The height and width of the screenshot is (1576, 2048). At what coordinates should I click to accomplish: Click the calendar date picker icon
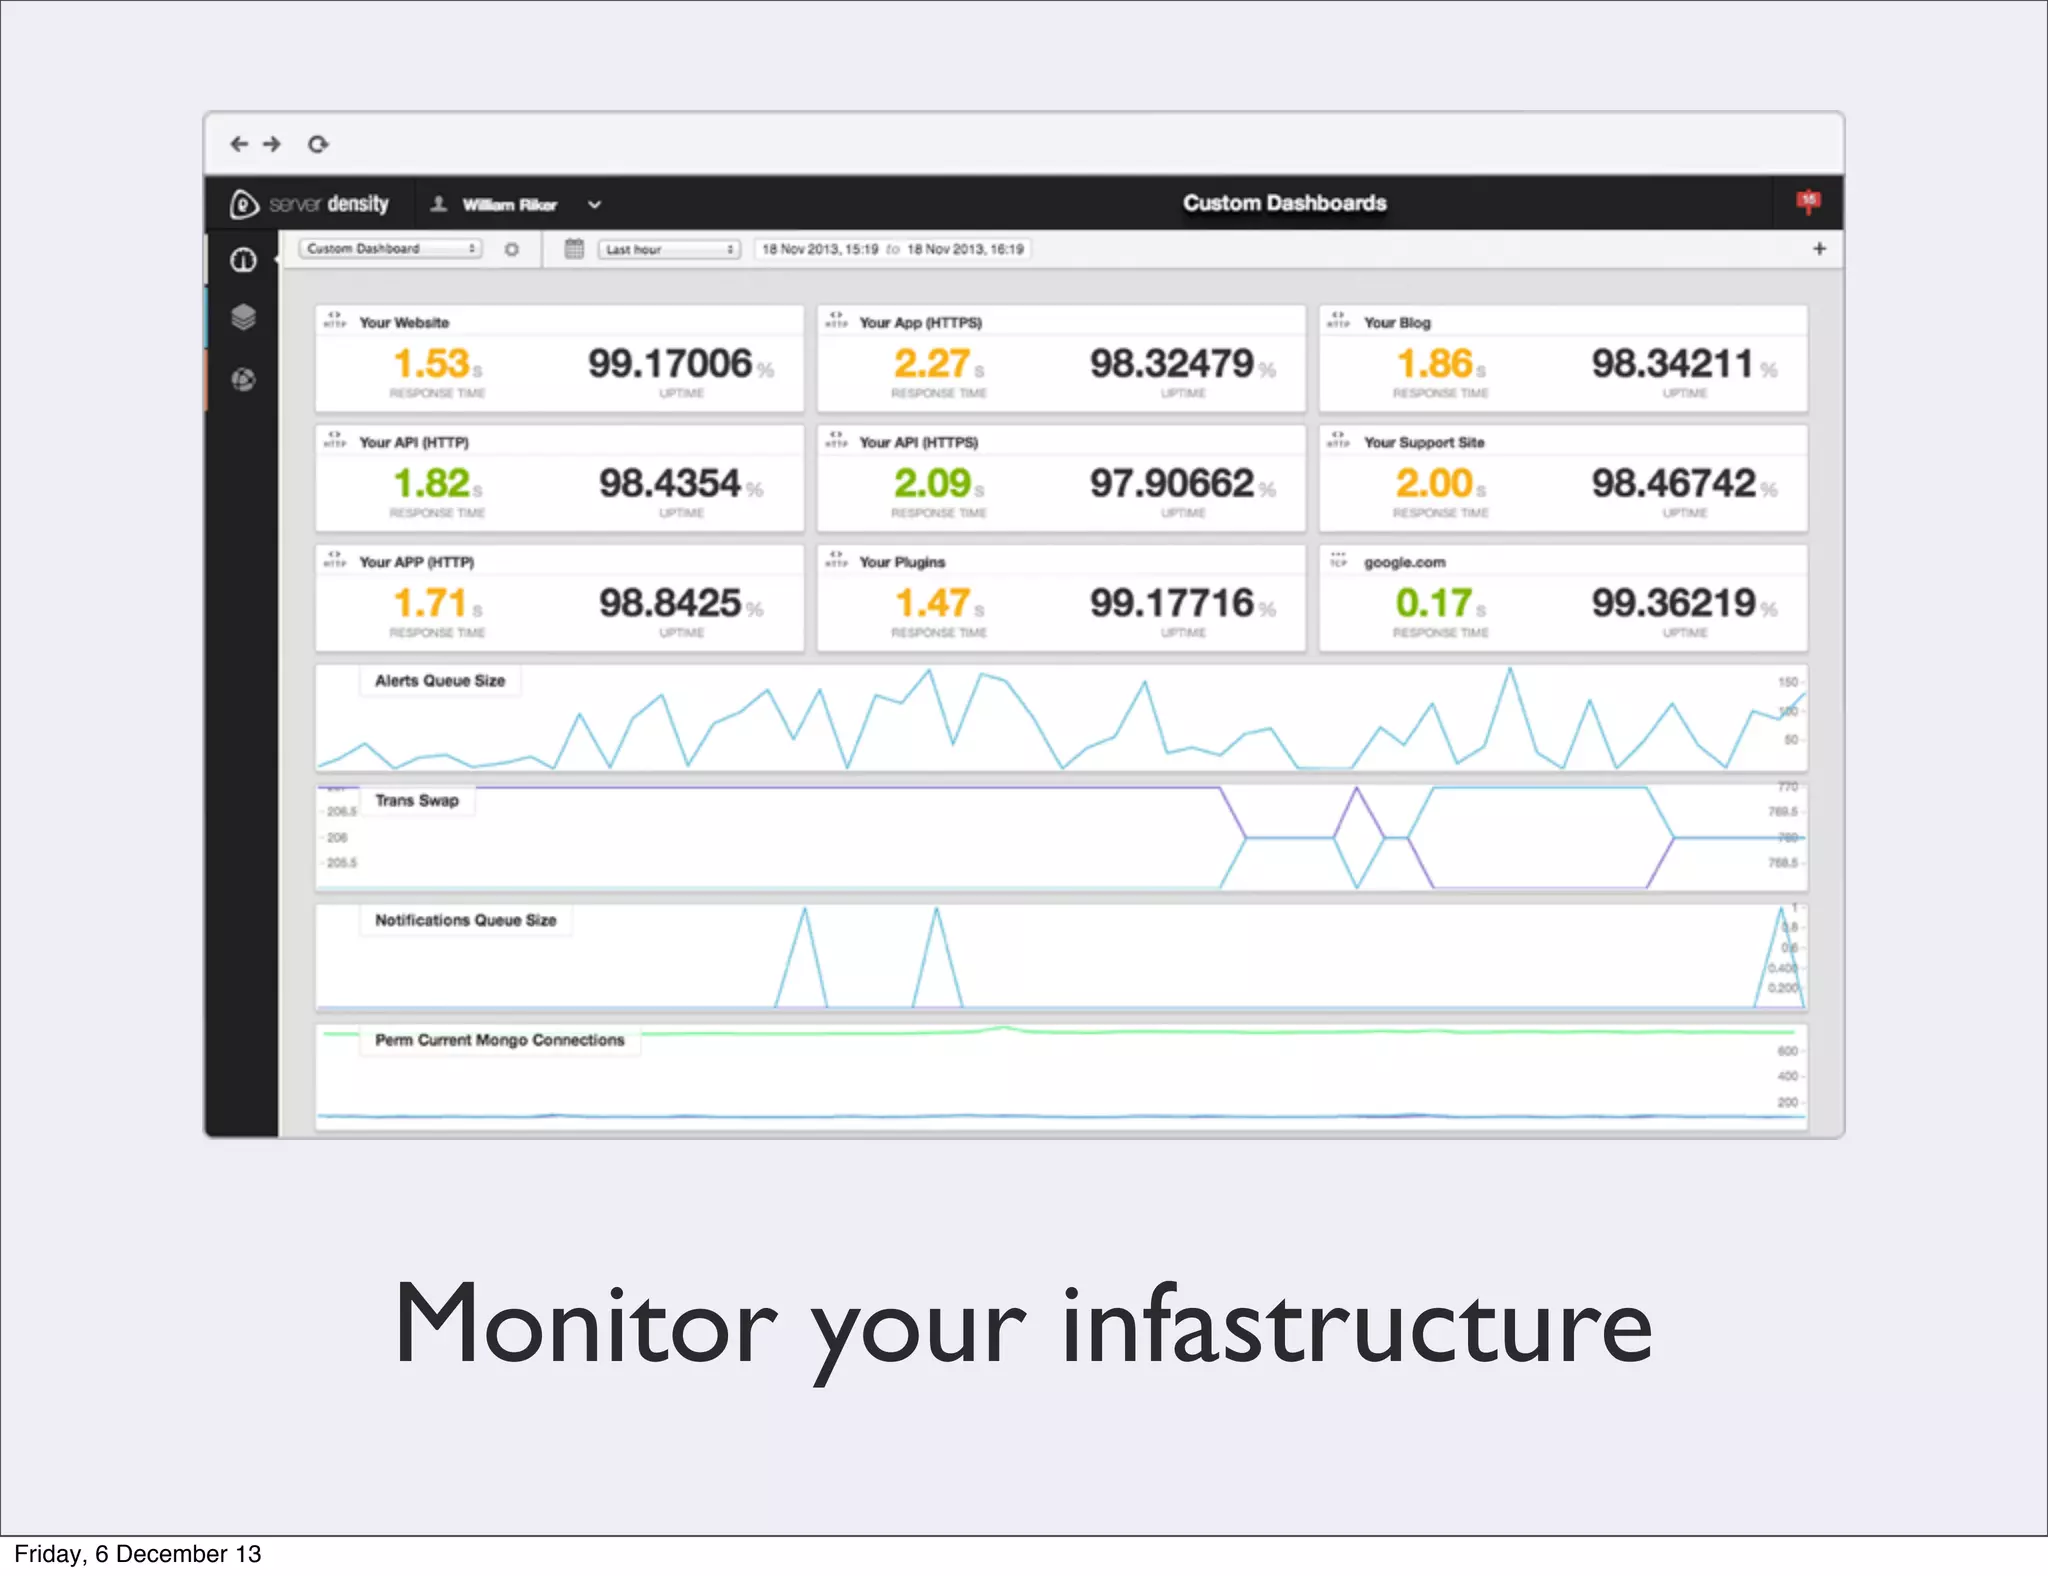574,249
